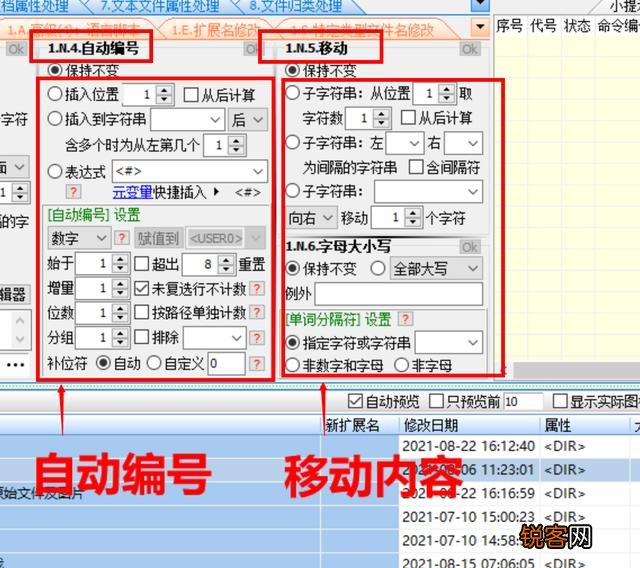The height and width of the screenshot is (568, 640).
Task: Switch to 1.E.扩展名修改 tab
Action: click(x=215, y=30)
